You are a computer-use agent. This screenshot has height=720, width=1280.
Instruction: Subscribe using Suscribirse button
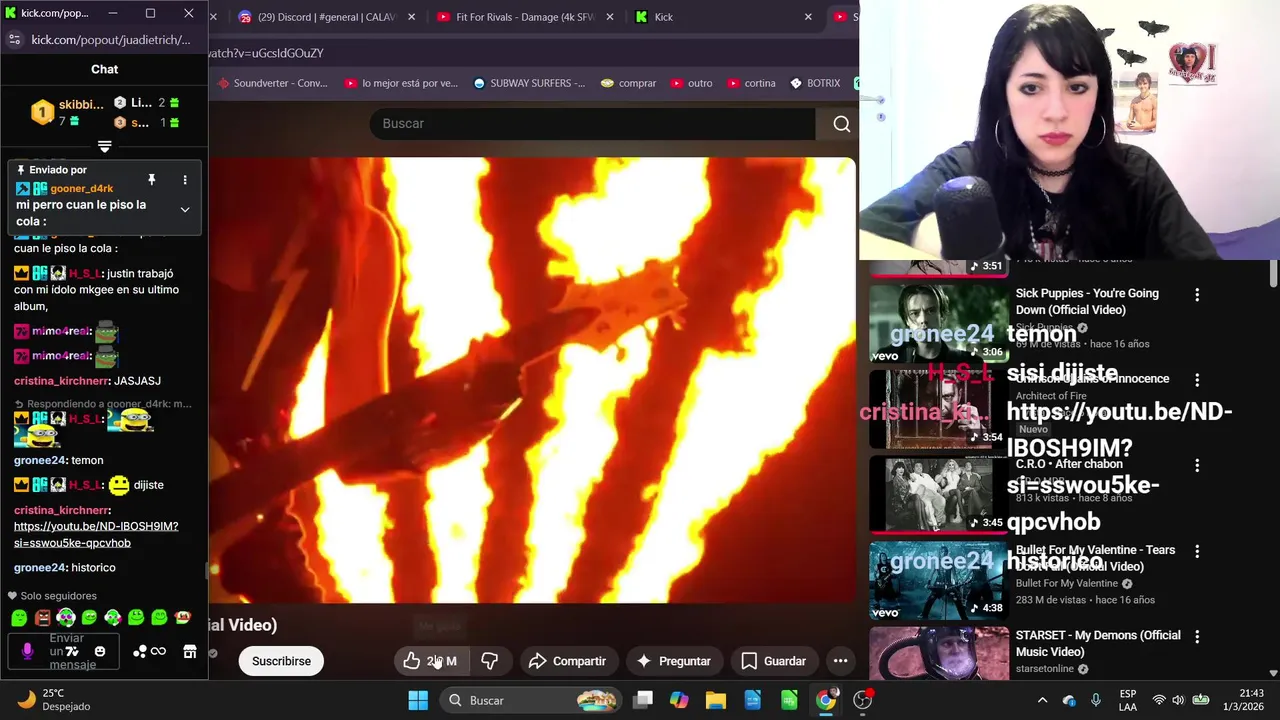(x=281, y=661)
